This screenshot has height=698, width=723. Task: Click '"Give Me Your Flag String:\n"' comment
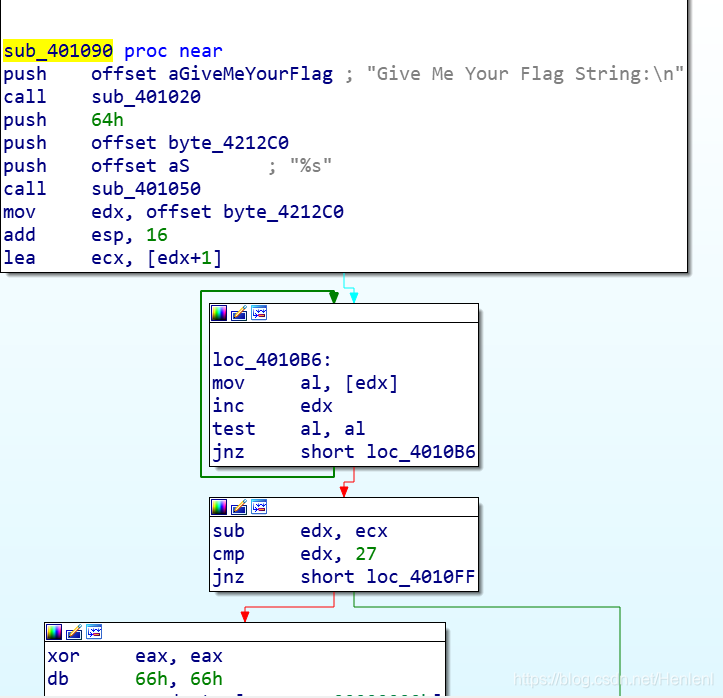tap(525, 74)
